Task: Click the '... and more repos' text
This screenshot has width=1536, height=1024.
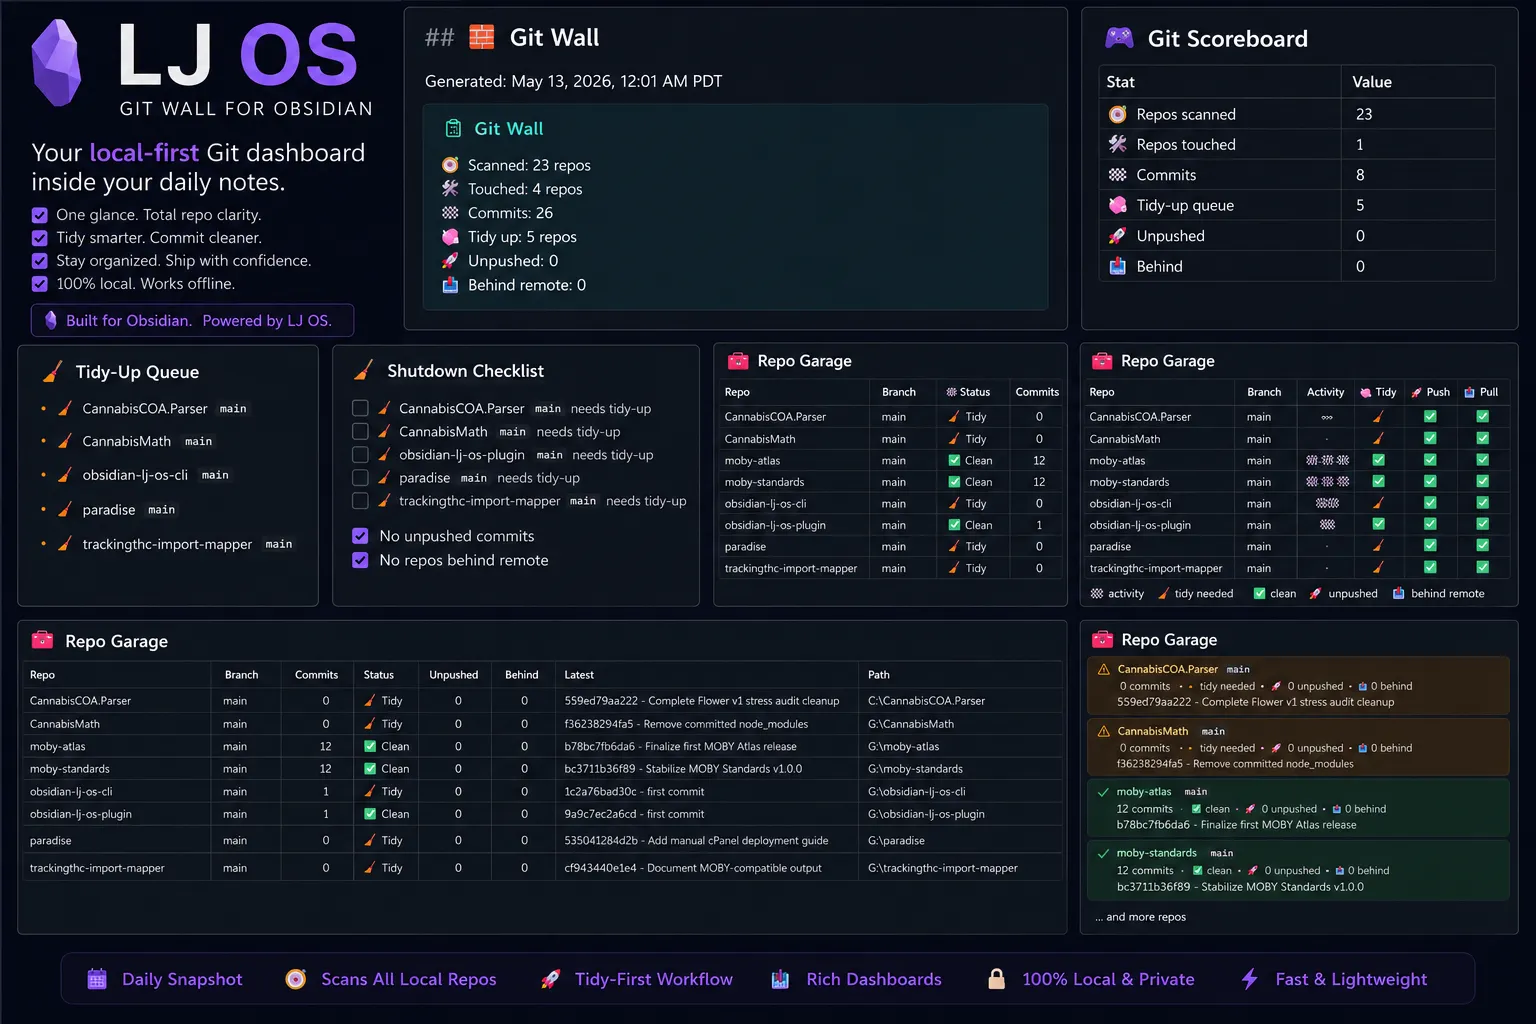Action: [x=1140, y=917]
